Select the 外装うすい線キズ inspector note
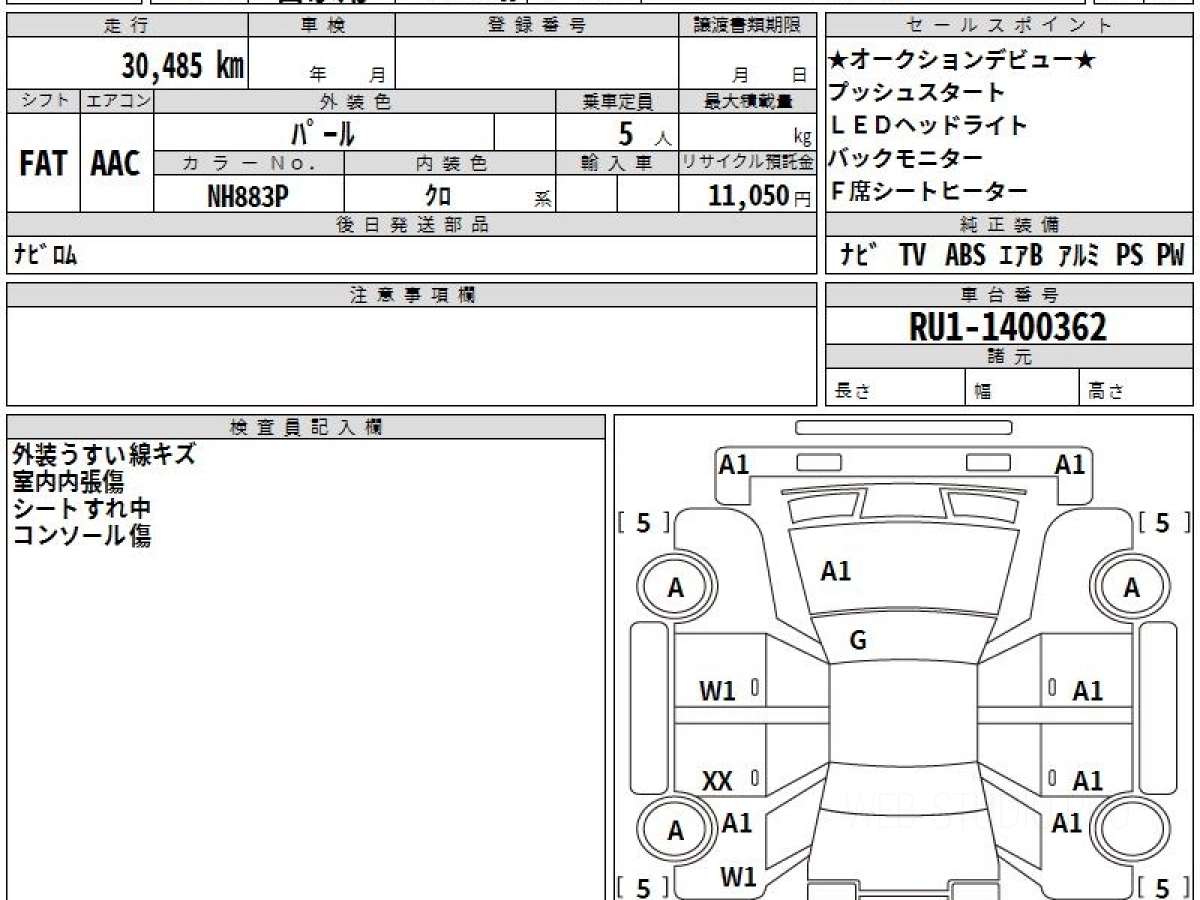The image size is (1200, 900). point(104,454)
